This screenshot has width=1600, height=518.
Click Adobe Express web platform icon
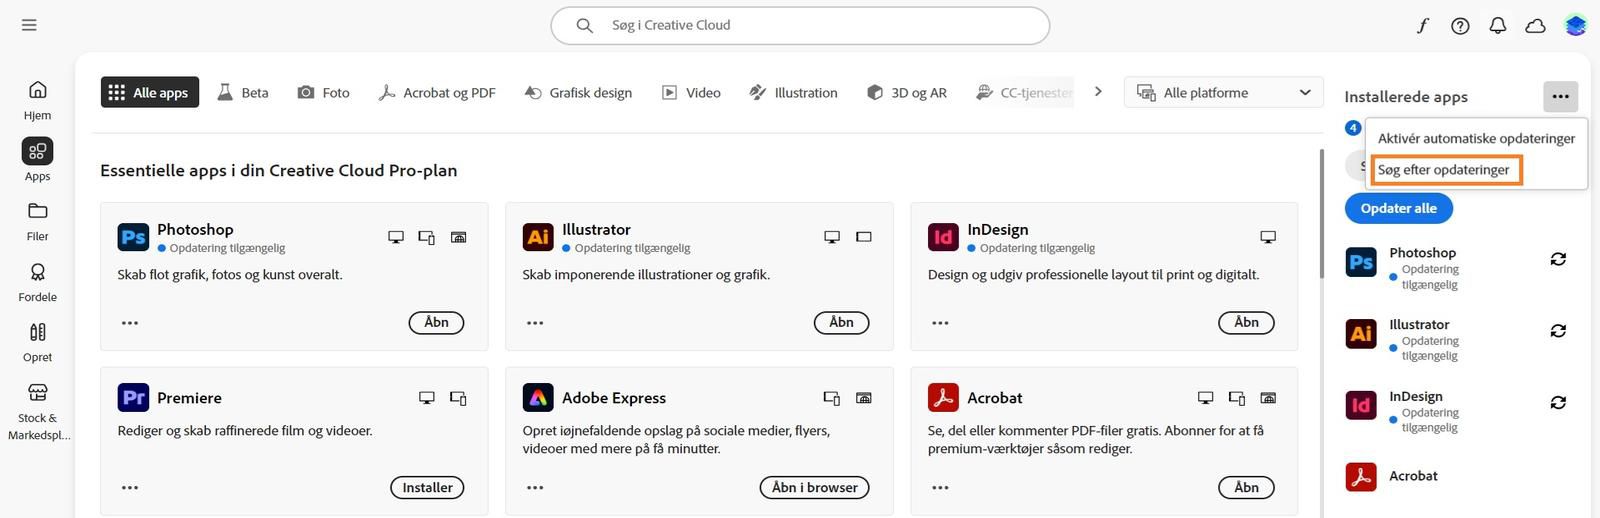[864, 398]
